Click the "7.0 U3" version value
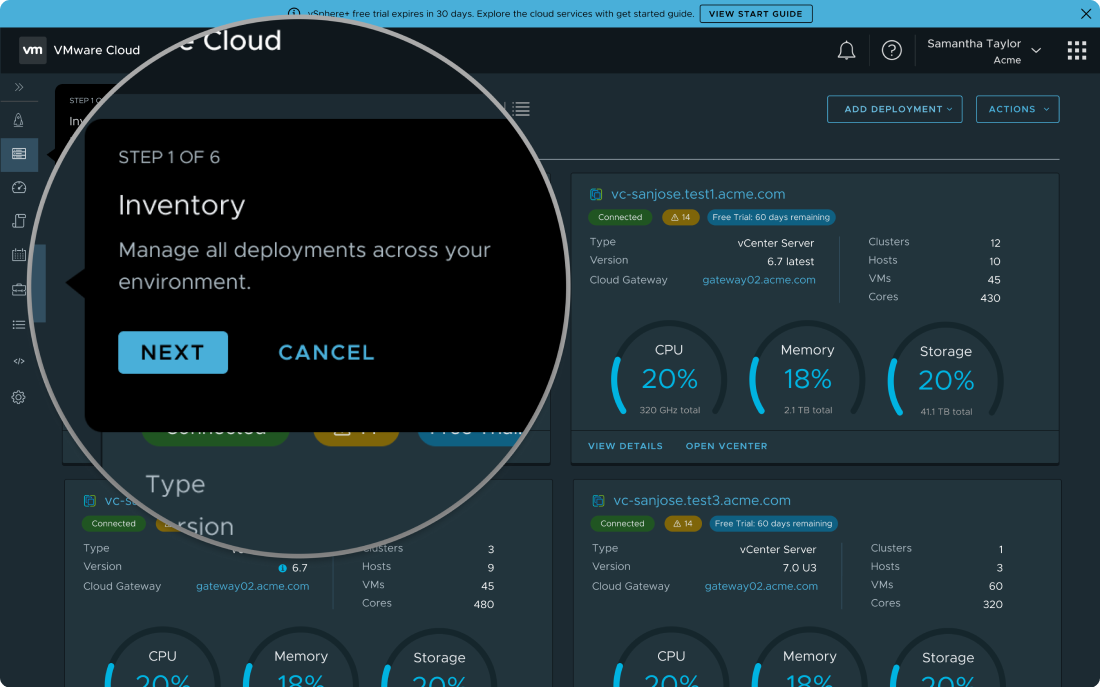This screenshot has width=1100, height=687. click(x=800, y=568)
